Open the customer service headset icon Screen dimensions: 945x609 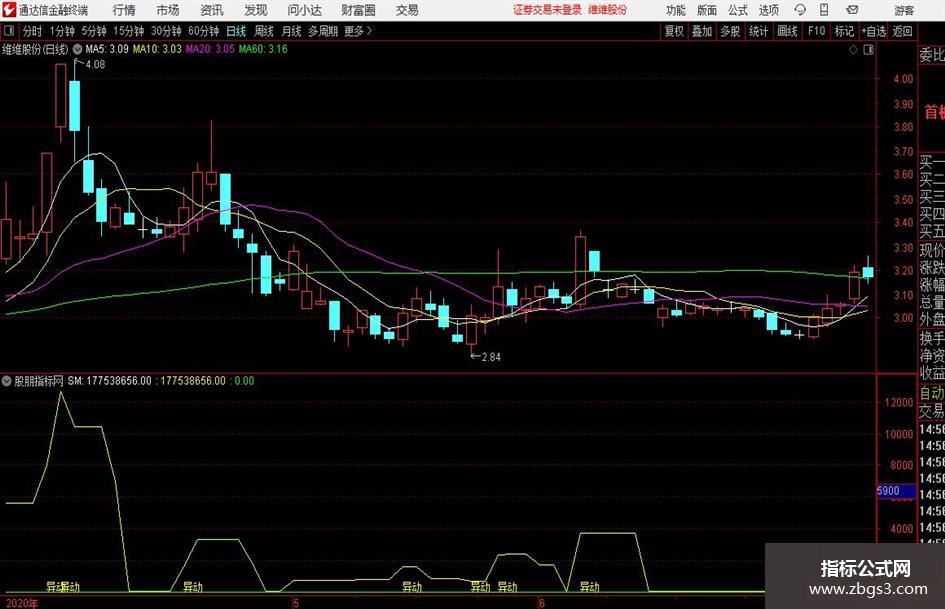[800, 10]
